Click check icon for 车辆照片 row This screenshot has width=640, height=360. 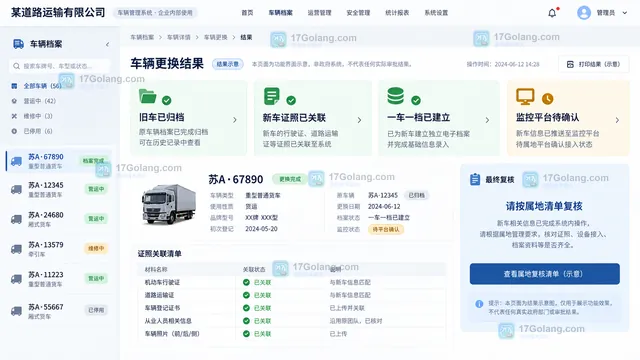[246, 333]
